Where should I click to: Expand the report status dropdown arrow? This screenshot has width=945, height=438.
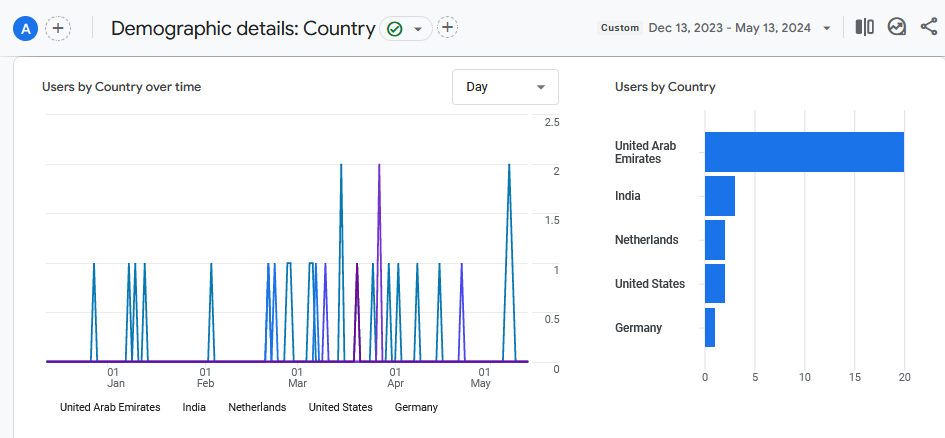pyautogui.click(x=418, y=29)
